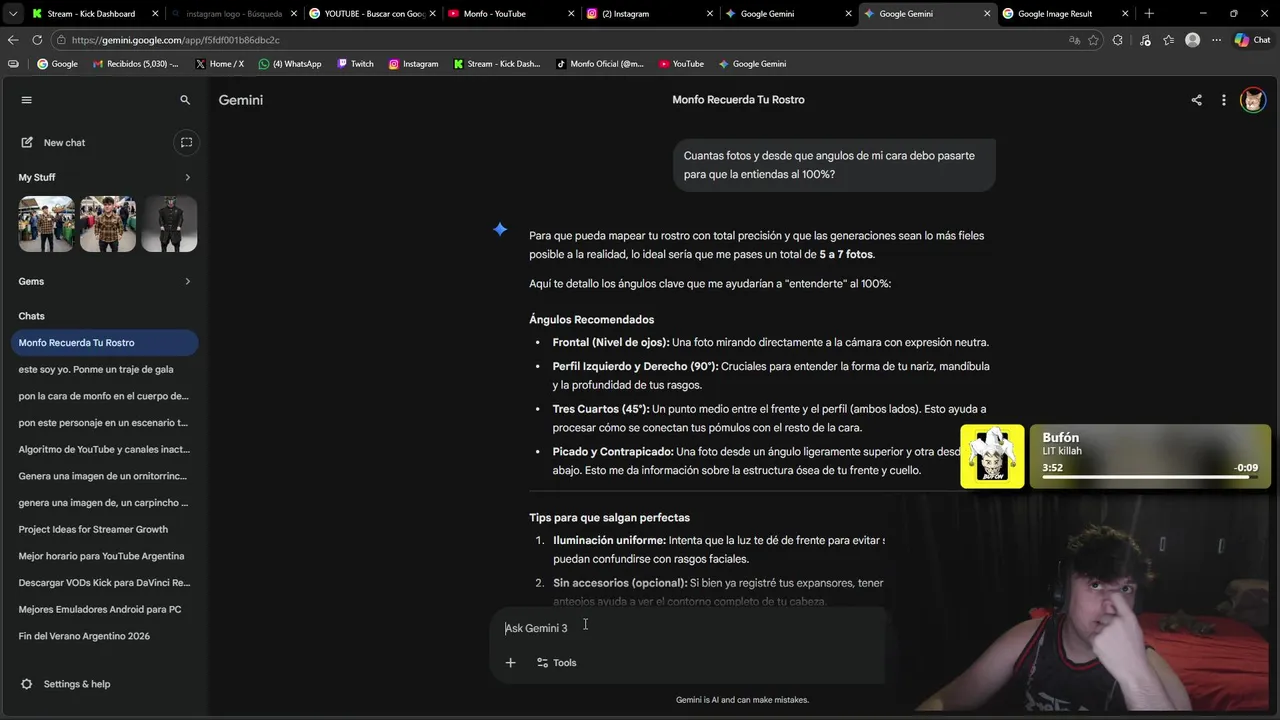Viewport: 1280px width, 720px height.
Task: Open the WhatsApp bookmark
Action: coord(290,64)
